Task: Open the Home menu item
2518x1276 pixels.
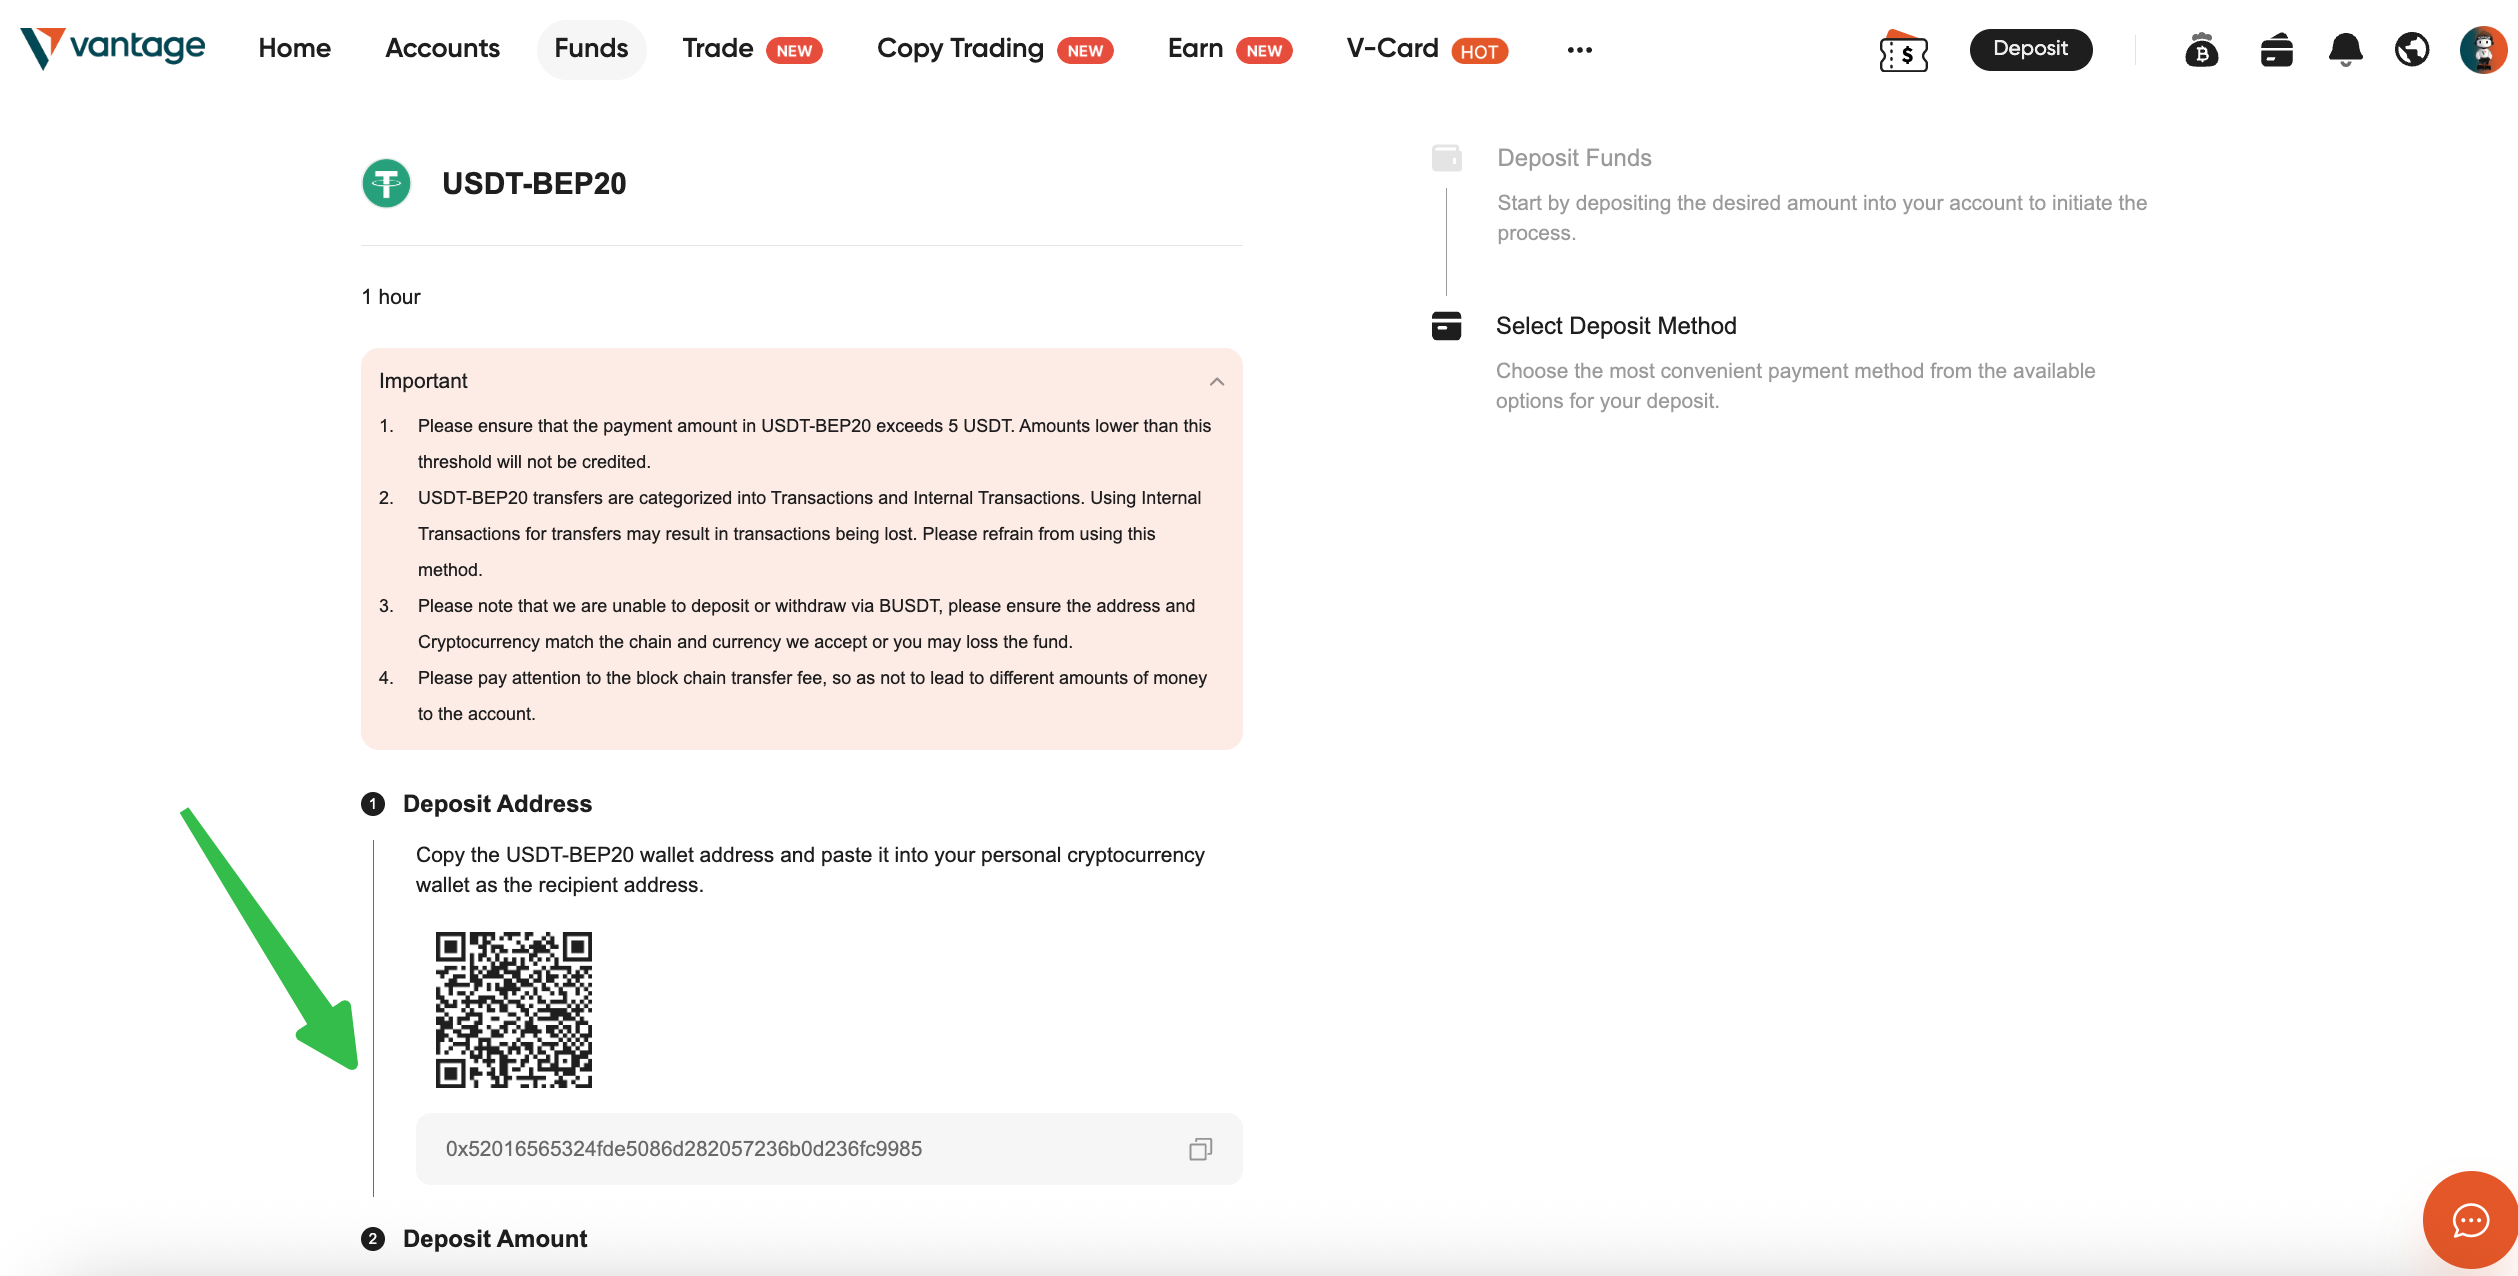Action: pyautogui.click(x=294, y=48)
